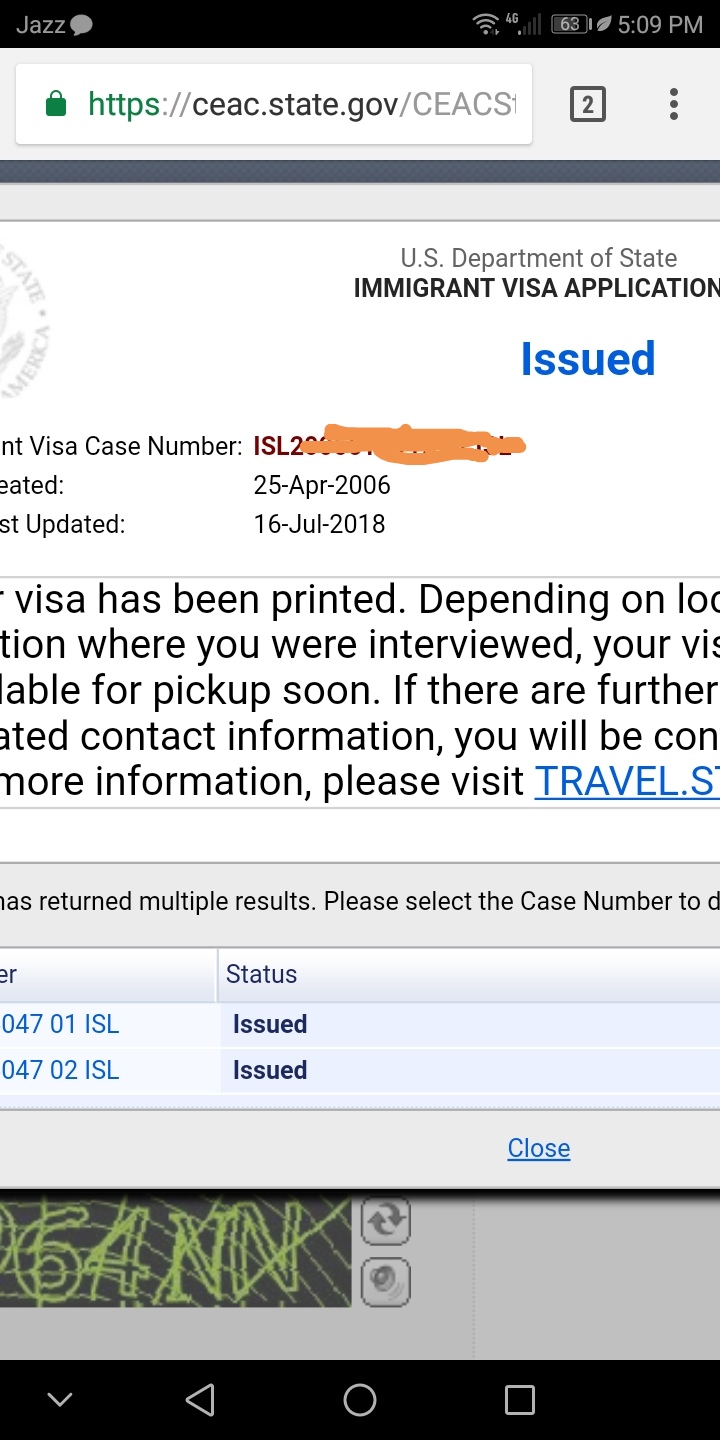Close the case results popup
720x1440 pixels.
point(539,1148)
